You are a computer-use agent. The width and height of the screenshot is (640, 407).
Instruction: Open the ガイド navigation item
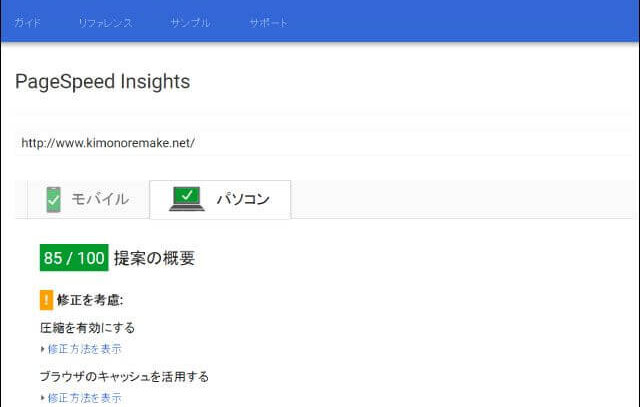(27, 22)
